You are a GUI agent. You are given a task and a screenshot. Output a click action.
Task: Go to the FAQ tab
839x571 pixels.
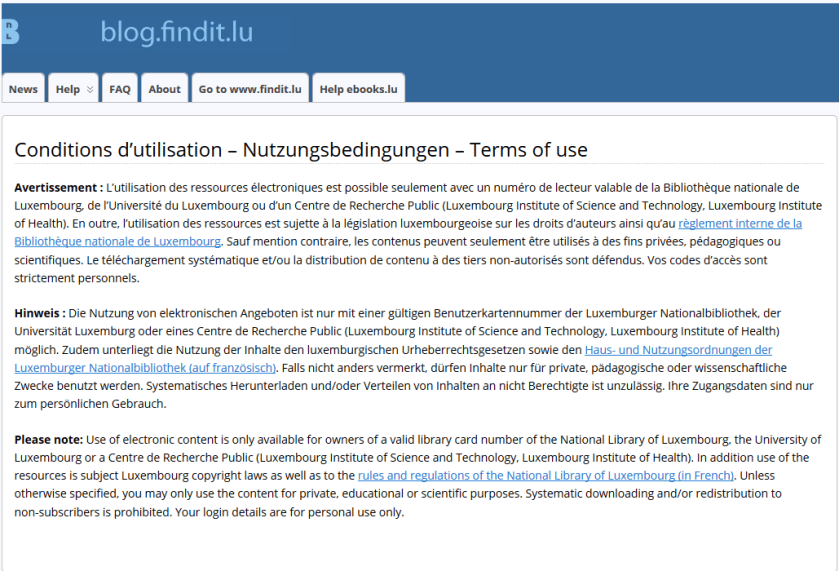click(120, 89)
